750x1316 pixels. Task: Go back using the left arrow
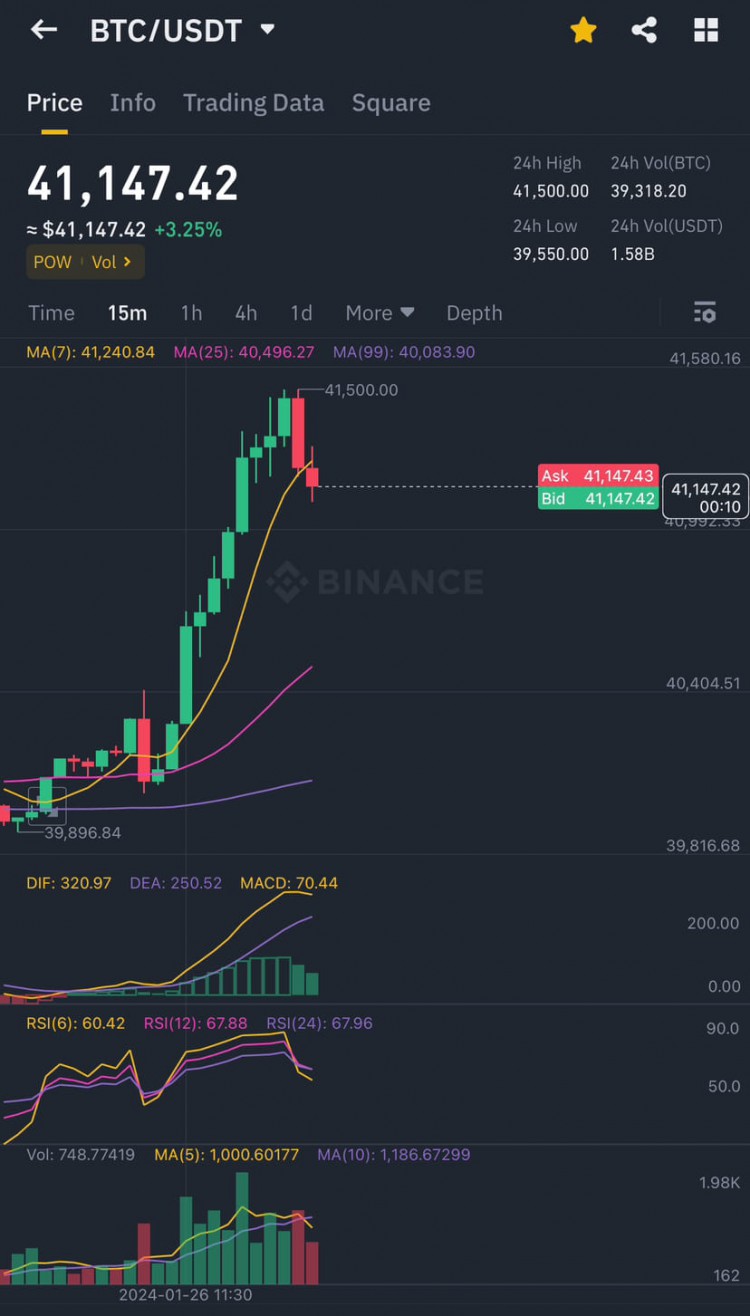pos(43,30)
